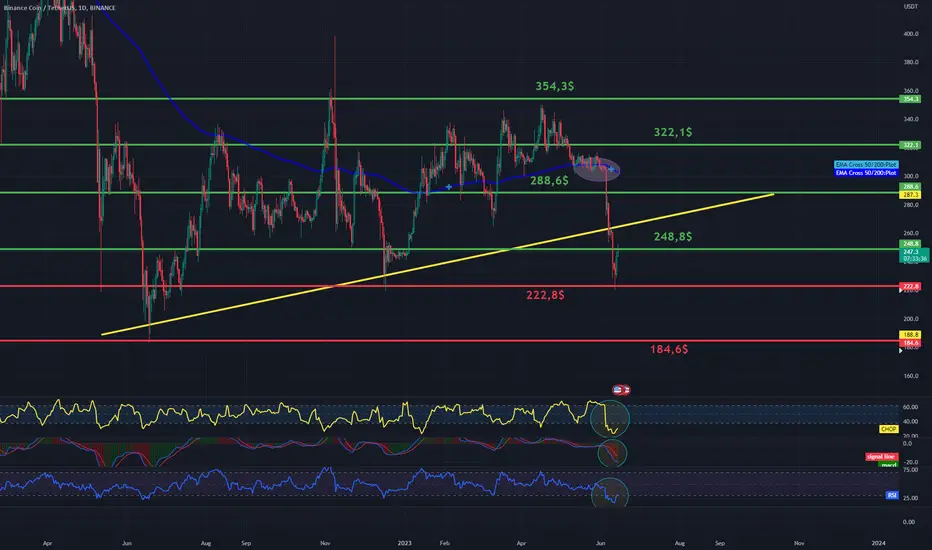Image resolution: width=932 pixels, height=550 pixels.
Task: Select the yellow ascending trendline drawing
Action: pos(437,264)
